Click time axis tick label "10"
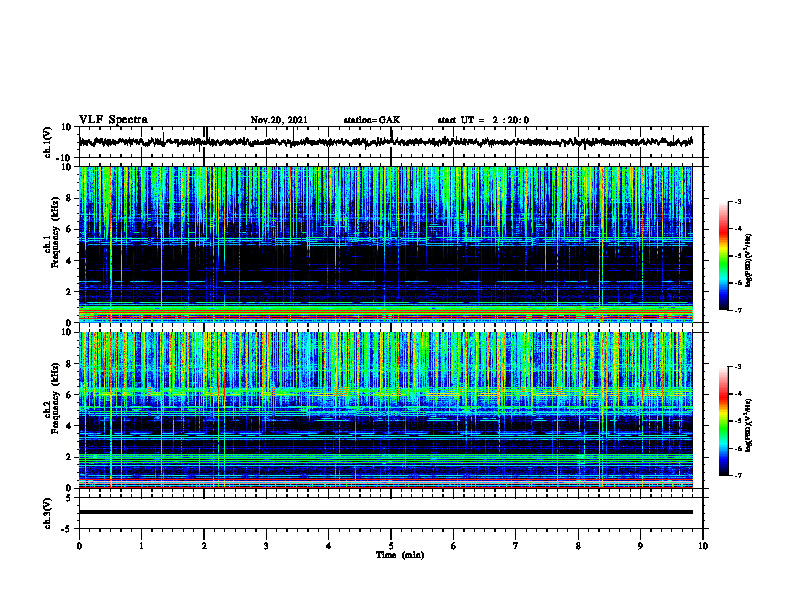 (x=703, y=546)
